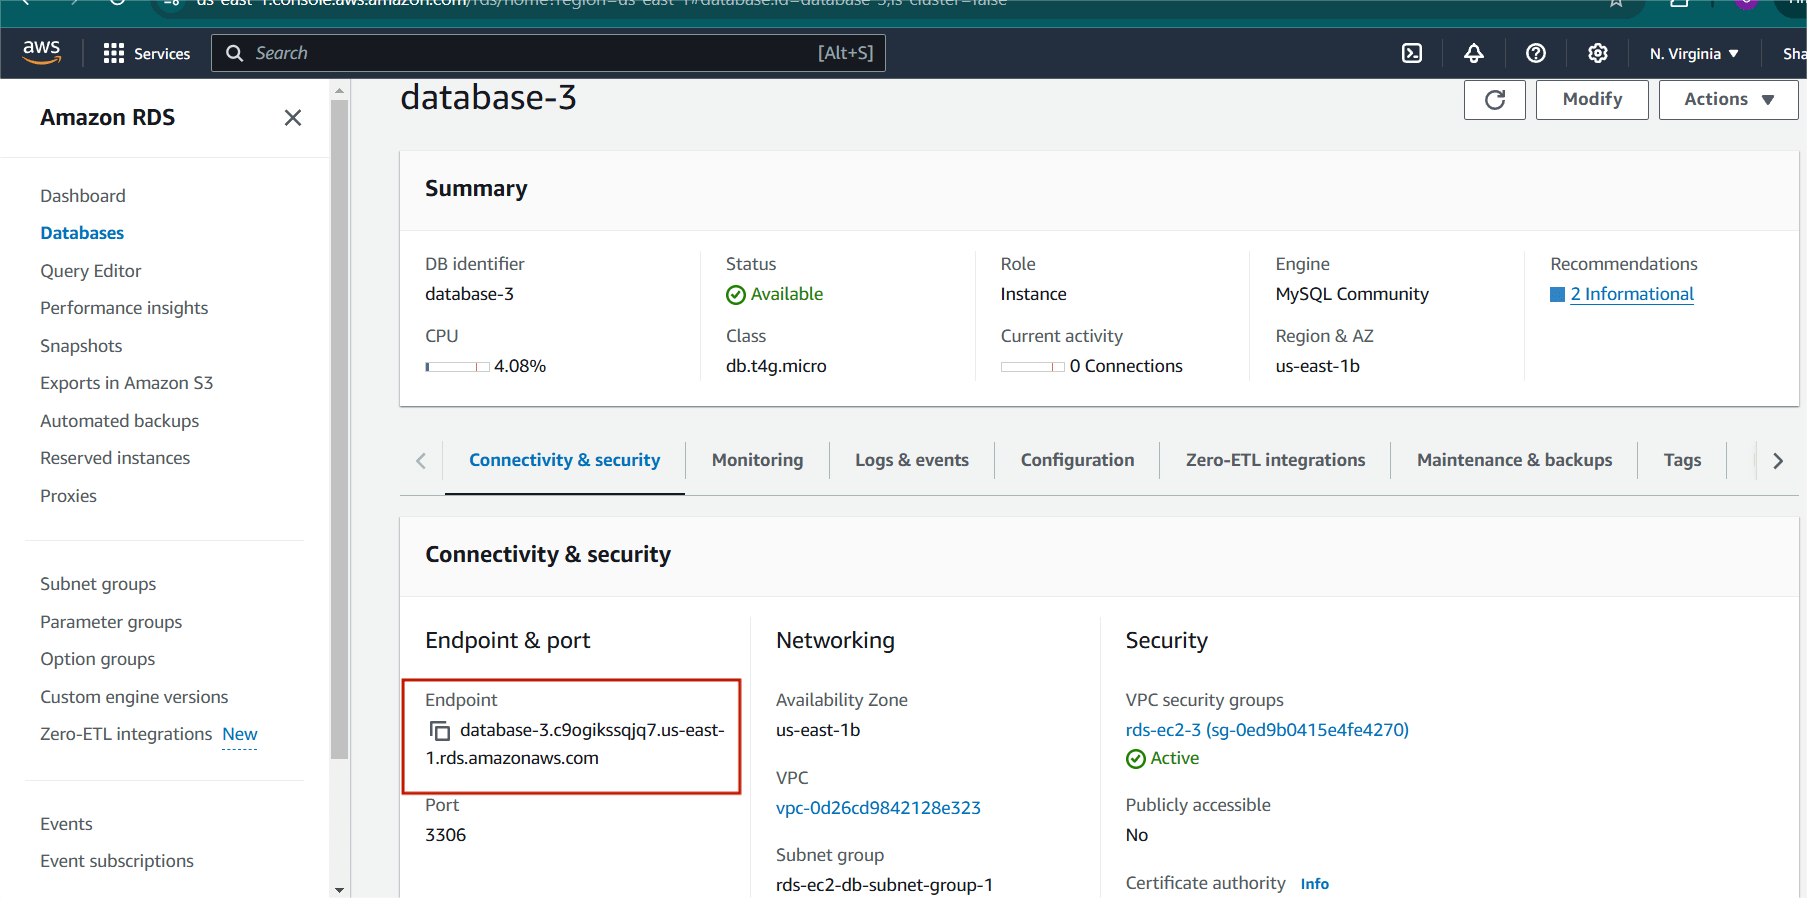Open the Services grid menu

point(147,53)
